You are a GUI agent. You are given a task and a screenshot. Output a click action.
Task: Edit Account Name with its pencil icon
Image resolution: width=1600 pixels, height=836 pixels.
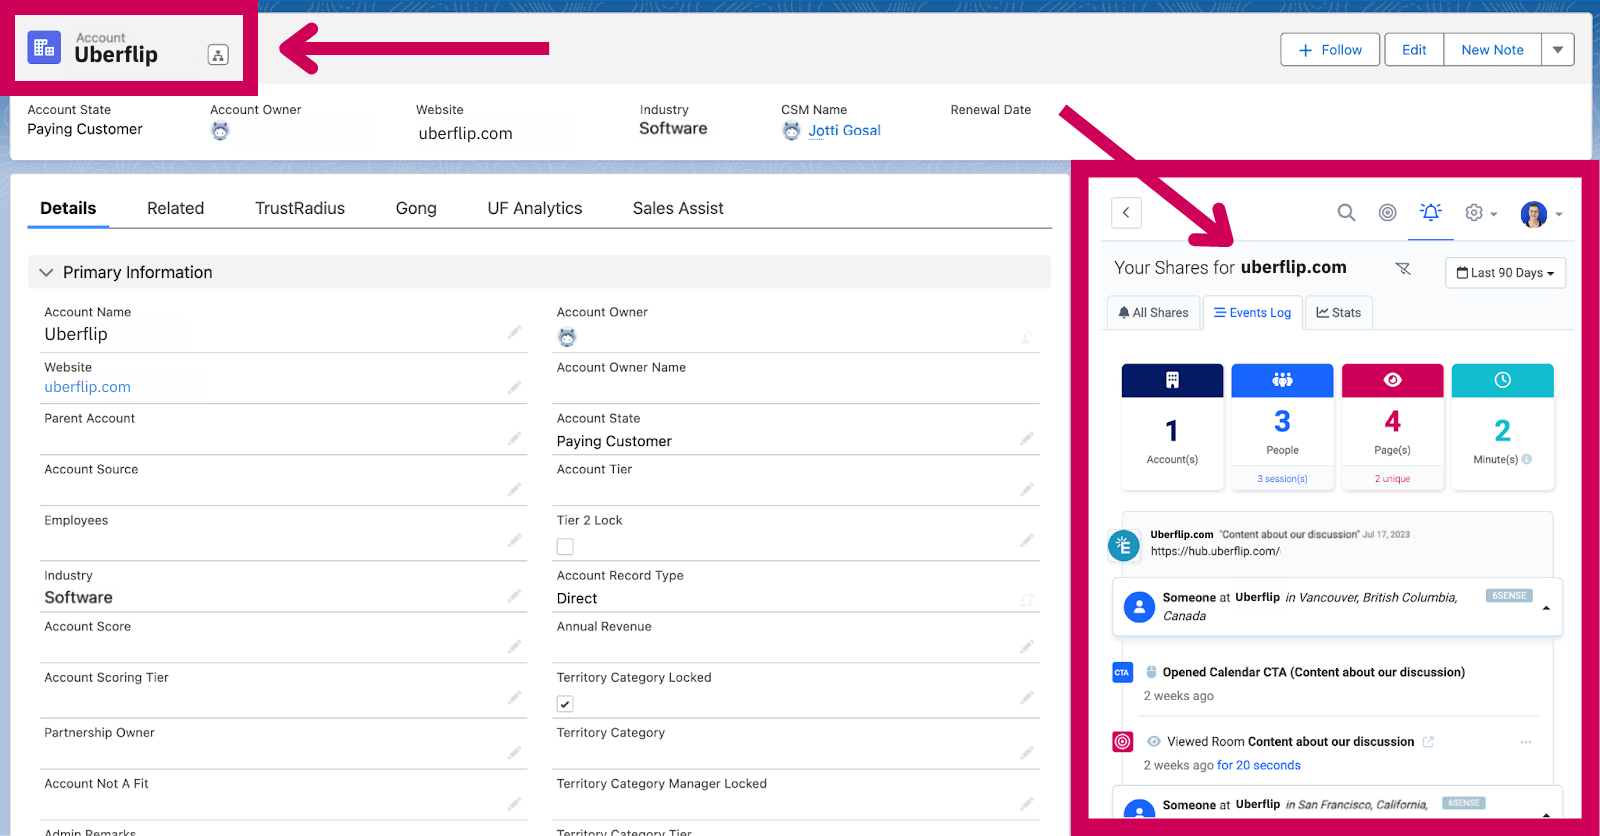[514, 332]
